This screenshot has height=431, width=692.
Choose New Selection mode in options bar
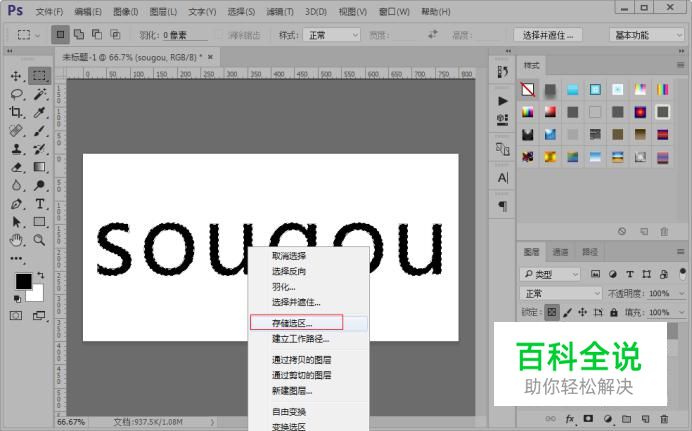60,34
